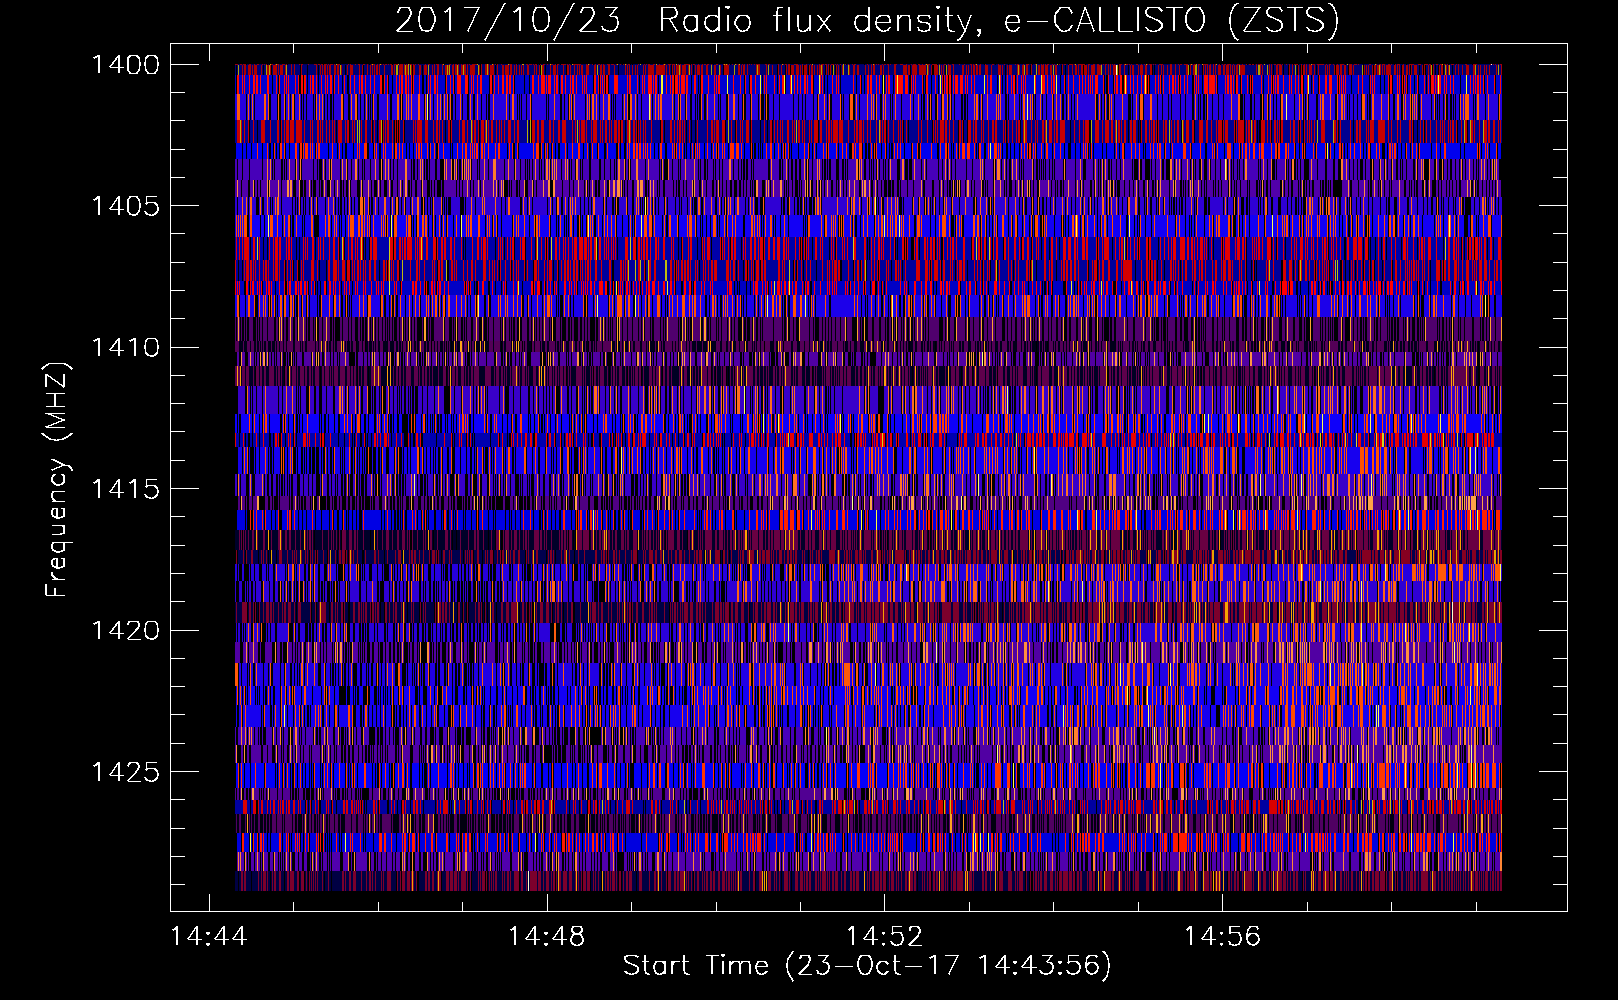Viewport: 1618px width, 1000px height.
Task: Click the 1425 frequency tick label
Action: (x=125, y=772)
